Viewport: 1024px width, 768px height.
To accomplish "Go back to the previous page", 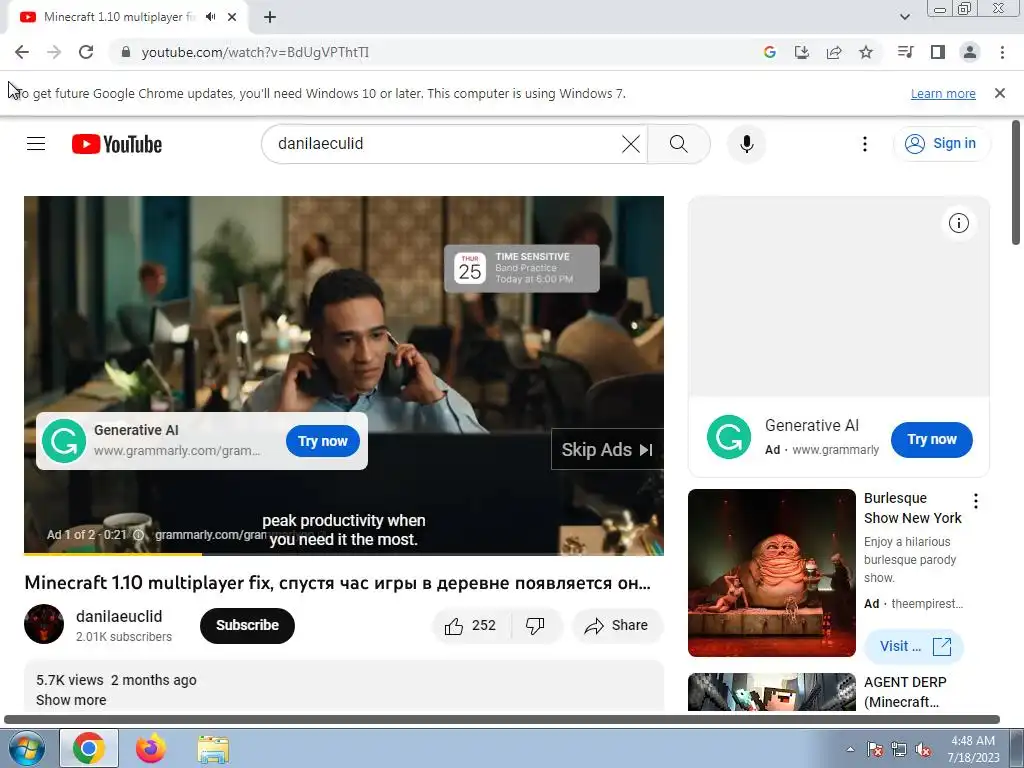I will [x=22, y=52].
